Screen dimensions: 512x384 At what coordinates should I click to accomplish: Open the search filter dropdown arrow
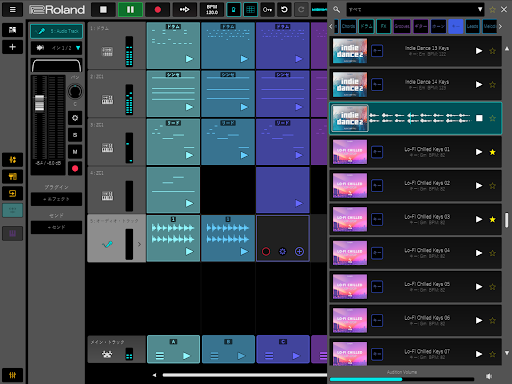[480, 9]
